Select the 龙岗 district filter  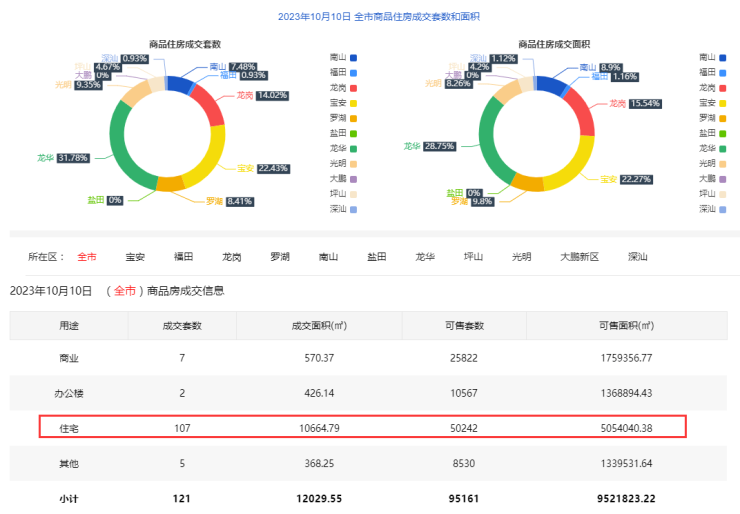point(231,257)
